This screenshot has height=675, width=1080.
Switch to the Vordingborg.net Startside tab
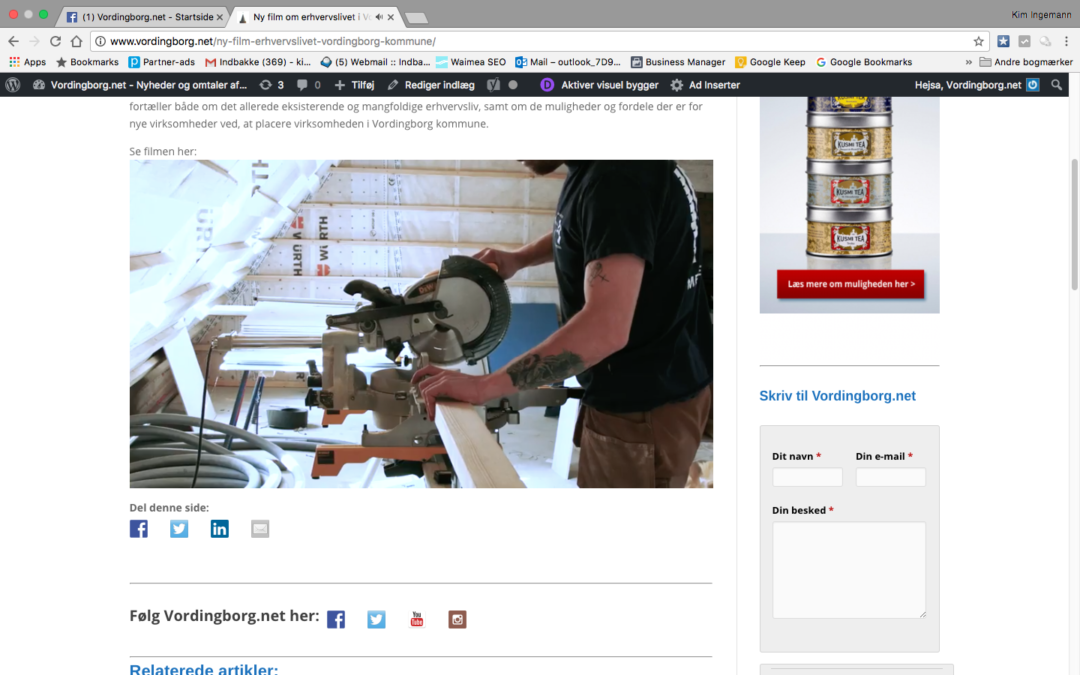[141, 17]
